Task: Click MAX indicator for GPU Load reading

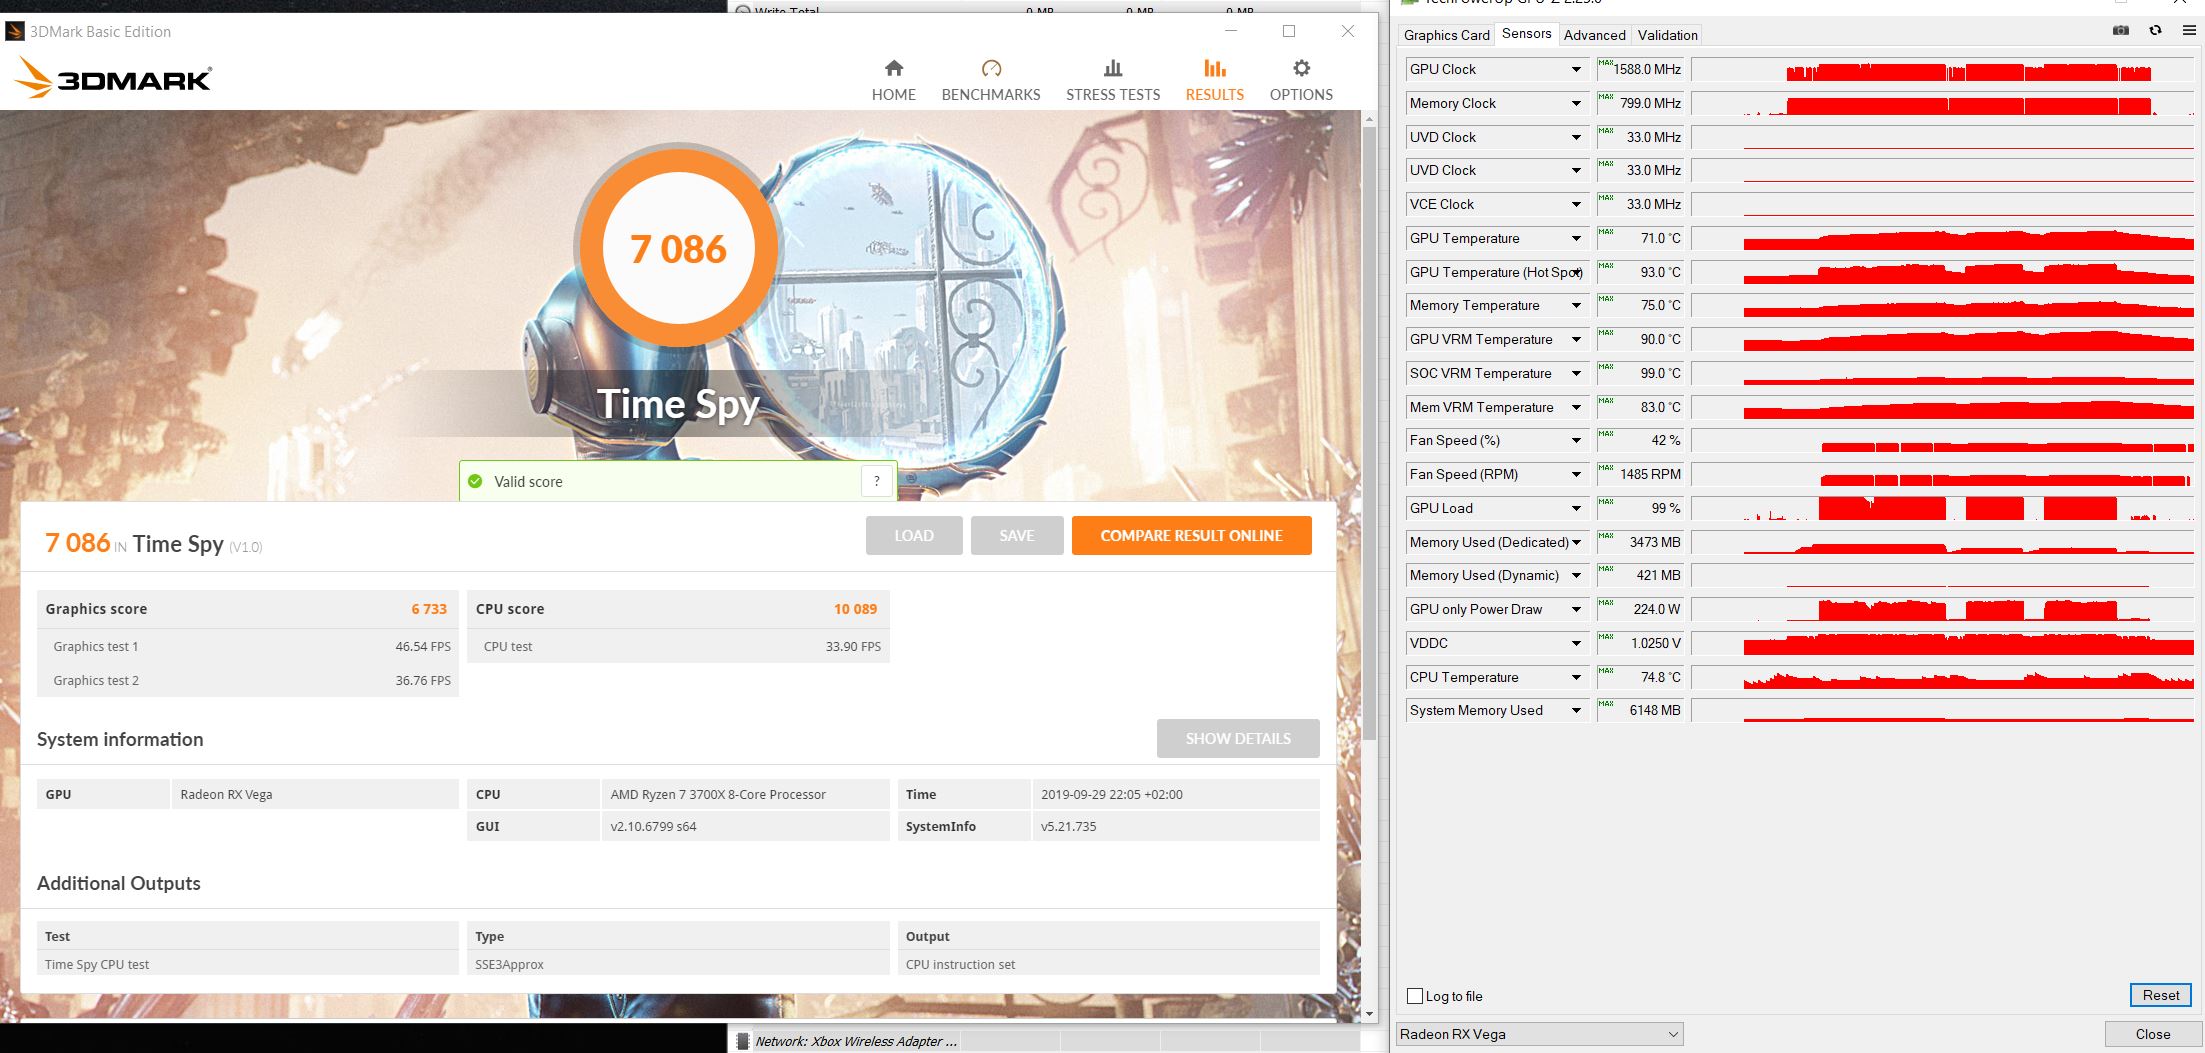Action: pos(1606,501)
